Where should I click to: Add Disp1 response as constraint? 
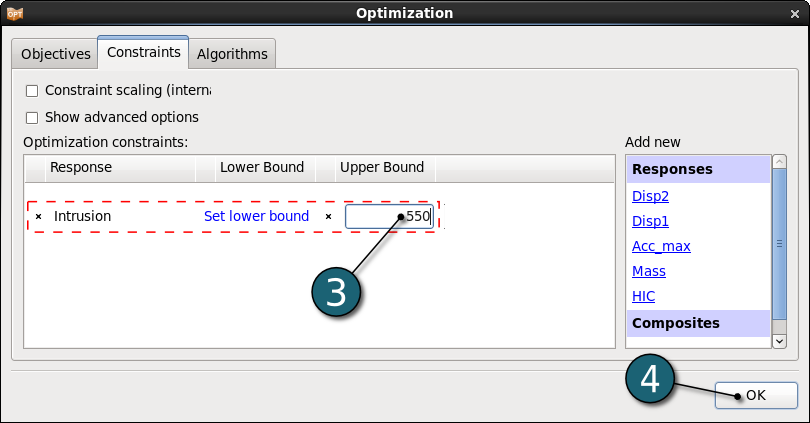click(x=650, y=221)
